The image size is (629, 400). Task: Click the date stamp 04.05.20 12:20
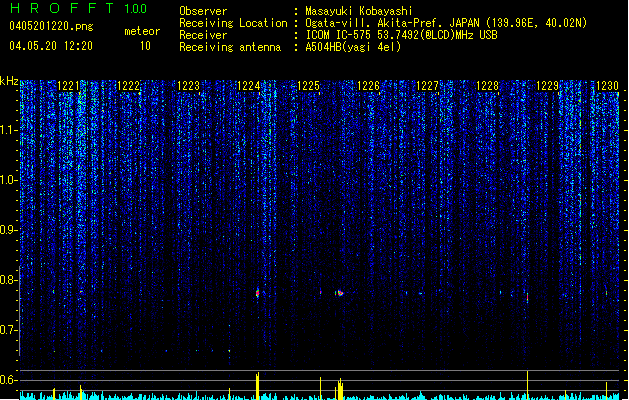[x=51, y=46]
